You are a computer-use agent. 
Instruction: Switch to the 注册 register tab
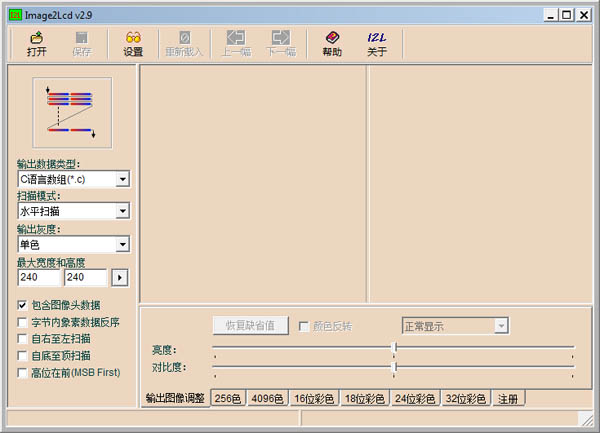click(508, 399)
